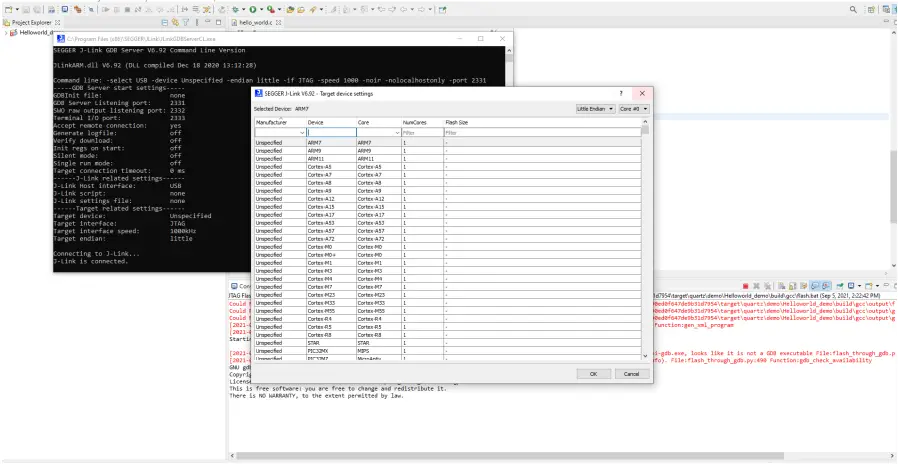Click the Debug bug toolbar icon

pyautogui.click(x=235, y=10)
